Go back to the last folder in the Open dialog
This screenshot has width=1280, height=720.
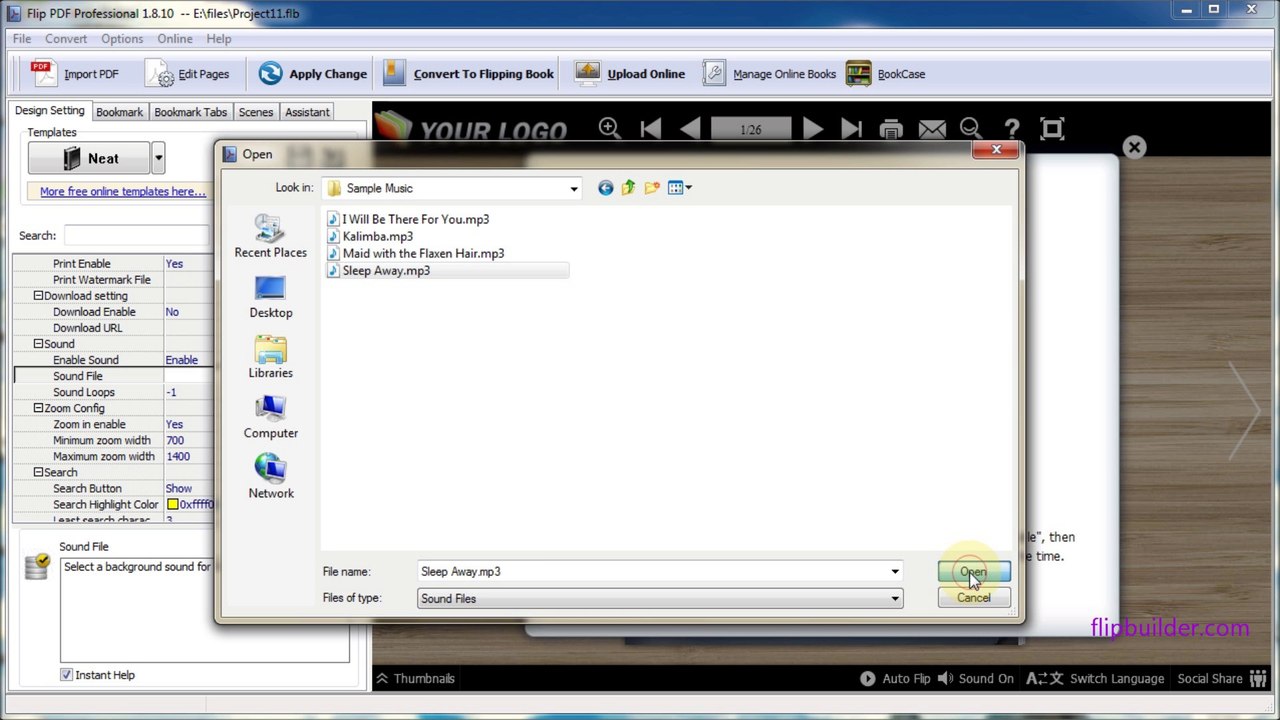click(x=605, y=188)
